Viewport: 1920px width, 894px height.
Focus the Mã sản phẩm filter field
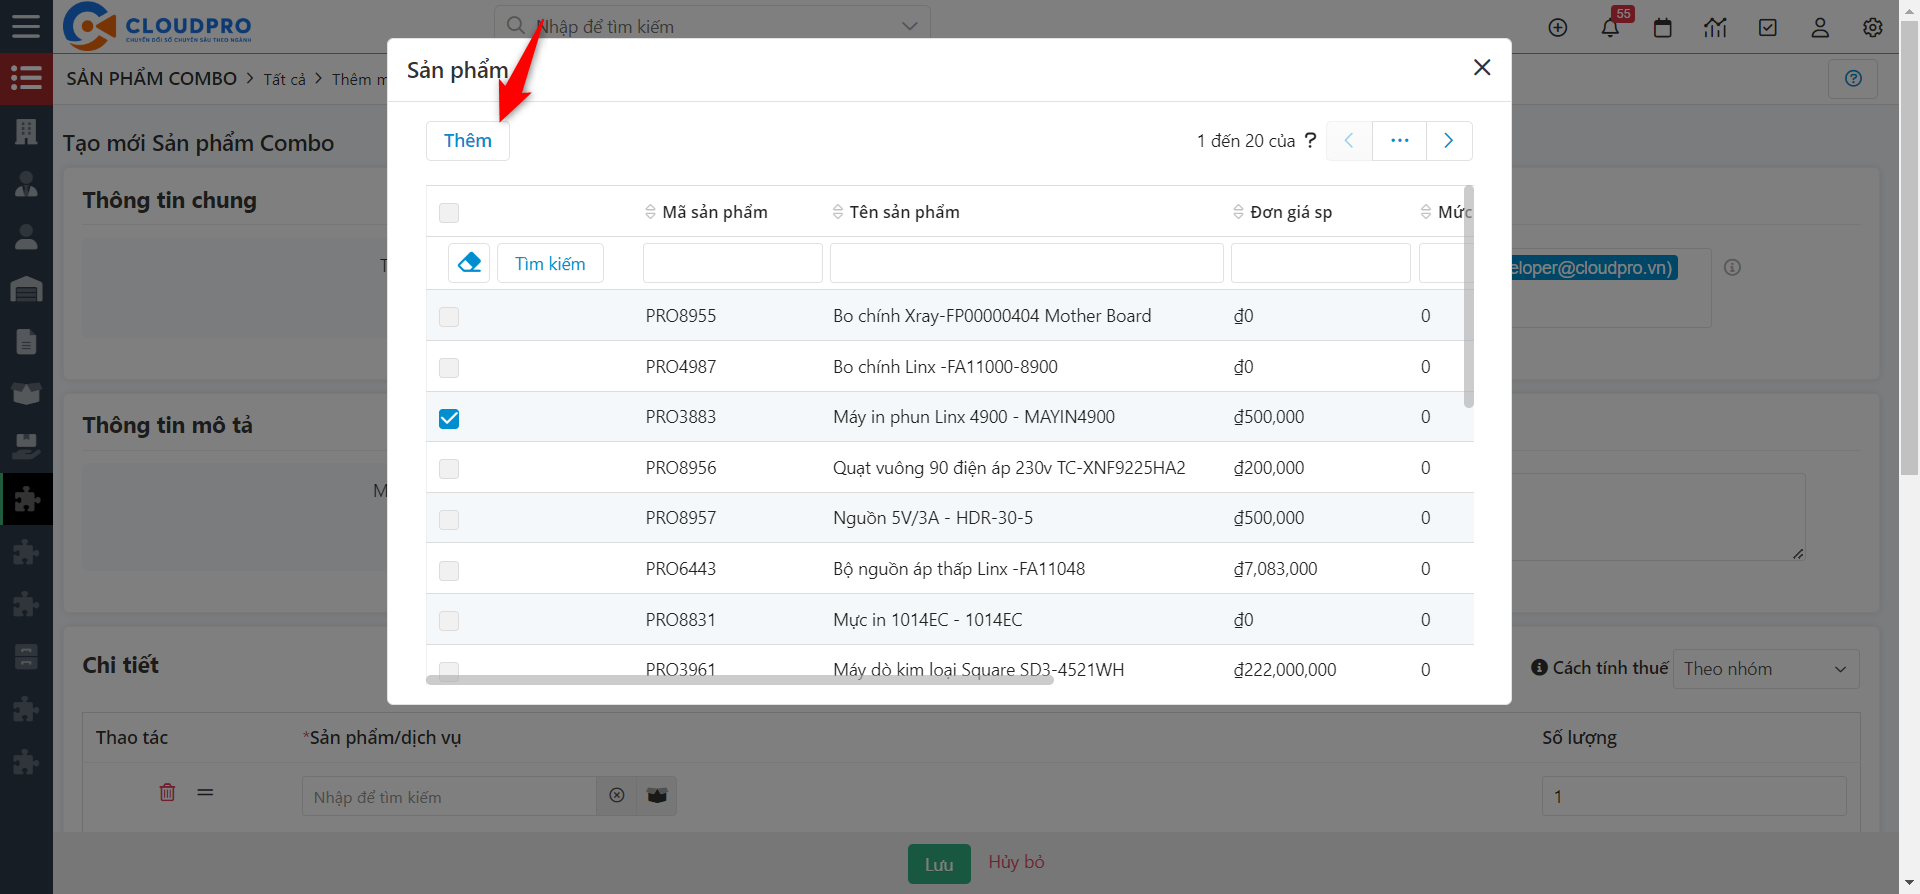point(733,263)
